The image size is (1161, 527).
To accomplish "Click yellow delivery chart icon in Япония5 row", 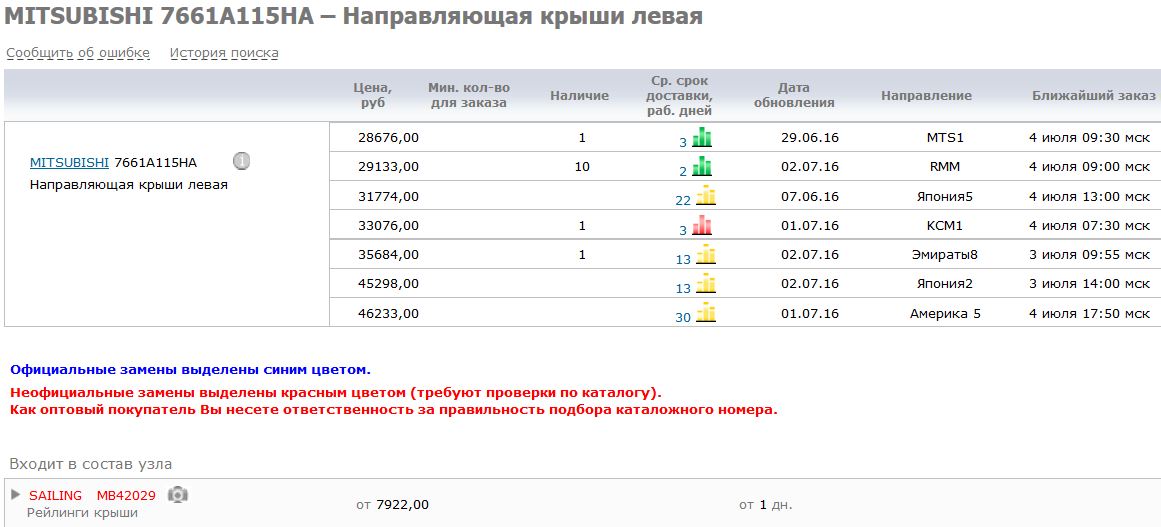I will pyautogui.click(x=706, y=196).
